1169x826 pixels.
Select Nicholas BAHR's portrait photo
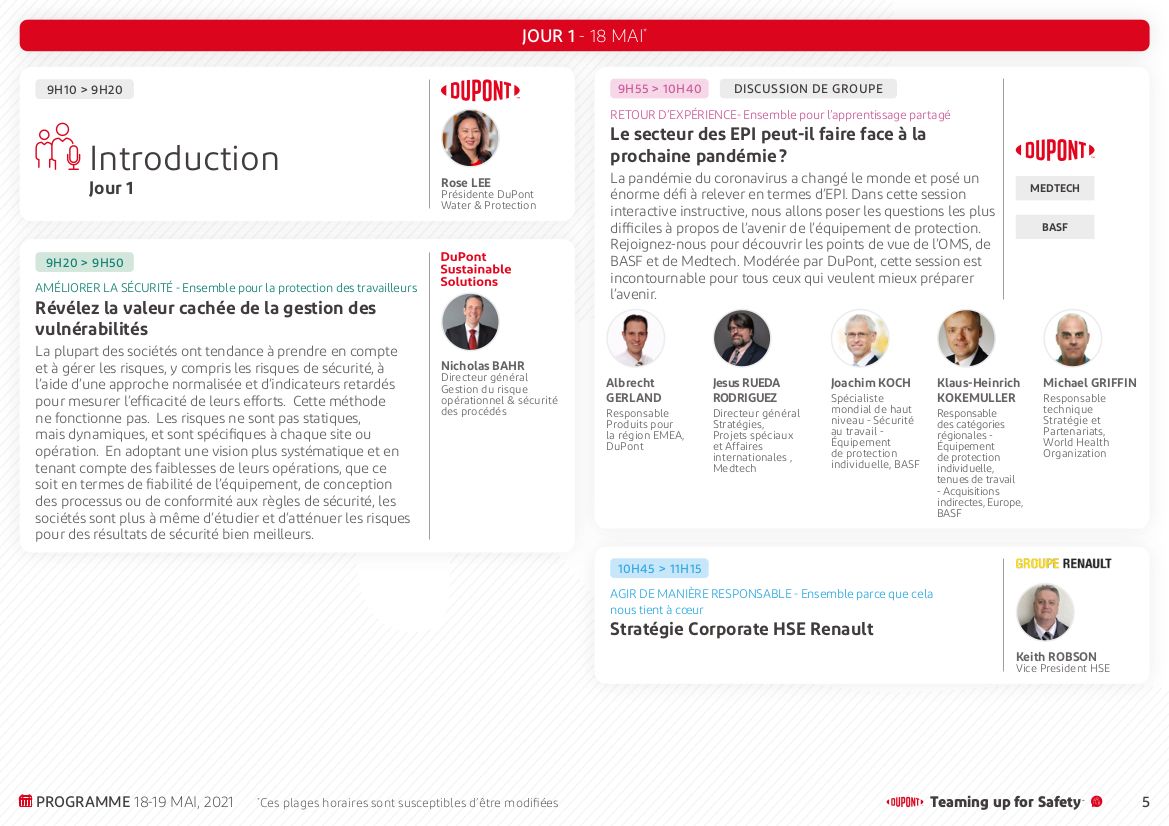pyautogui.click(x=470, y=322)
